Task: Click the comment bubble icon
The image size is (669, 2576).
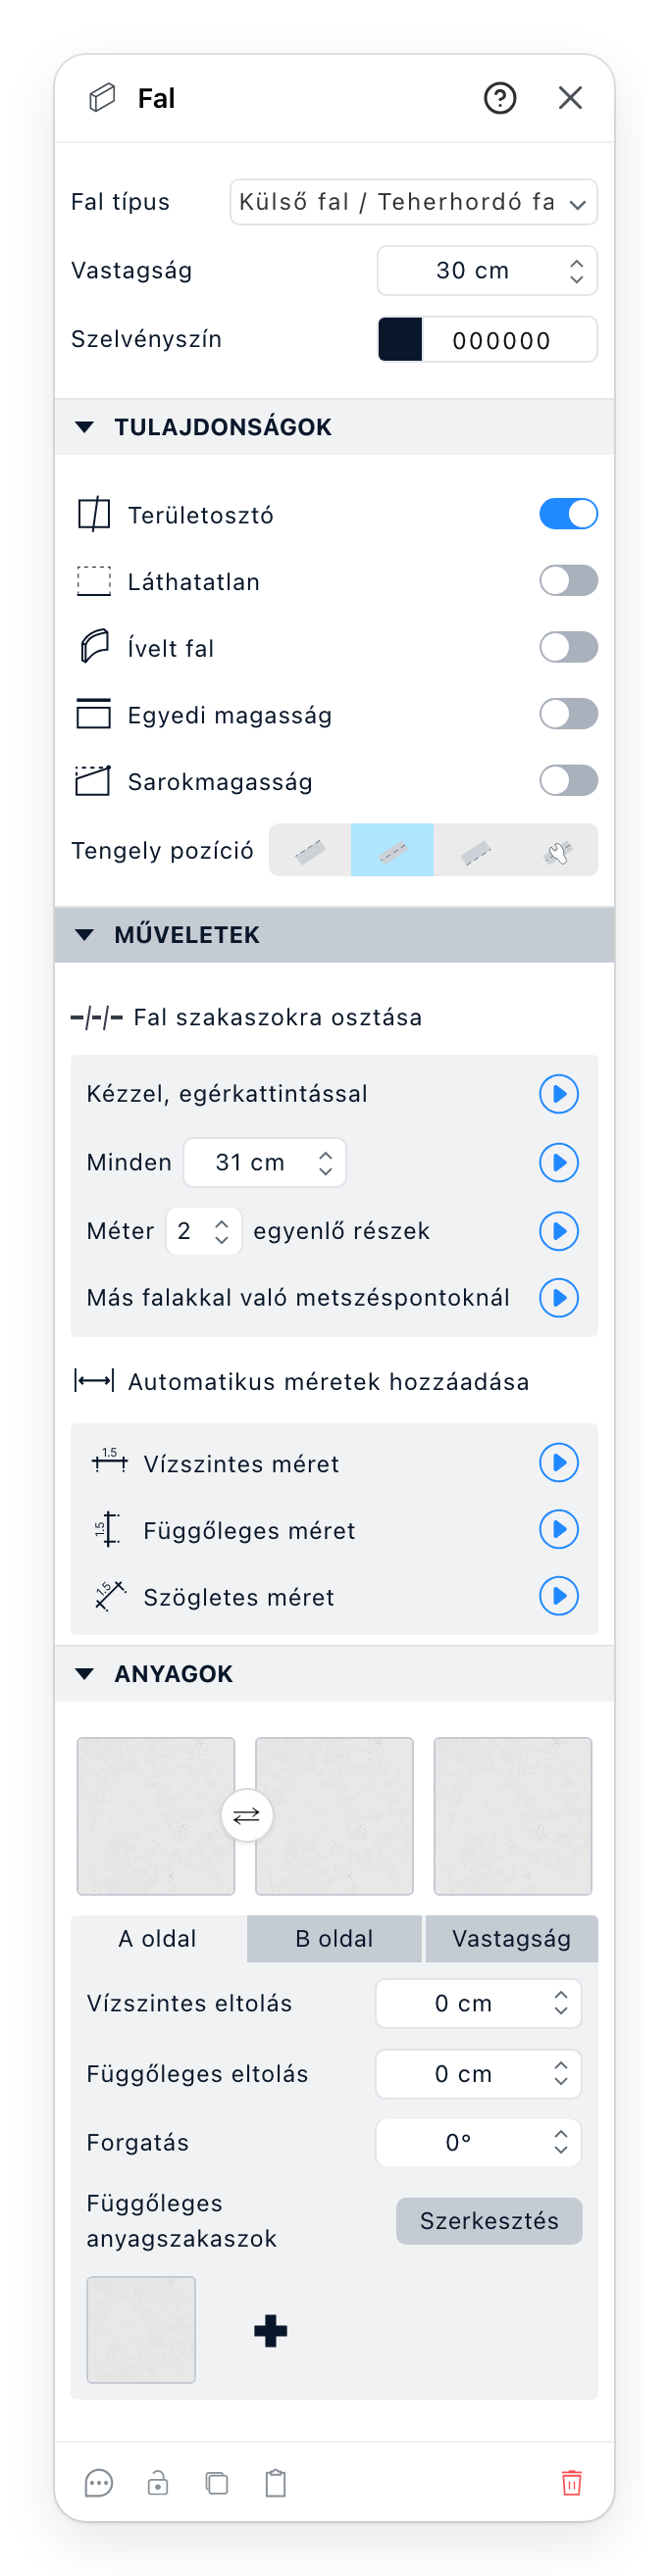Action: pyautogui.click(x=99, y=2483)
